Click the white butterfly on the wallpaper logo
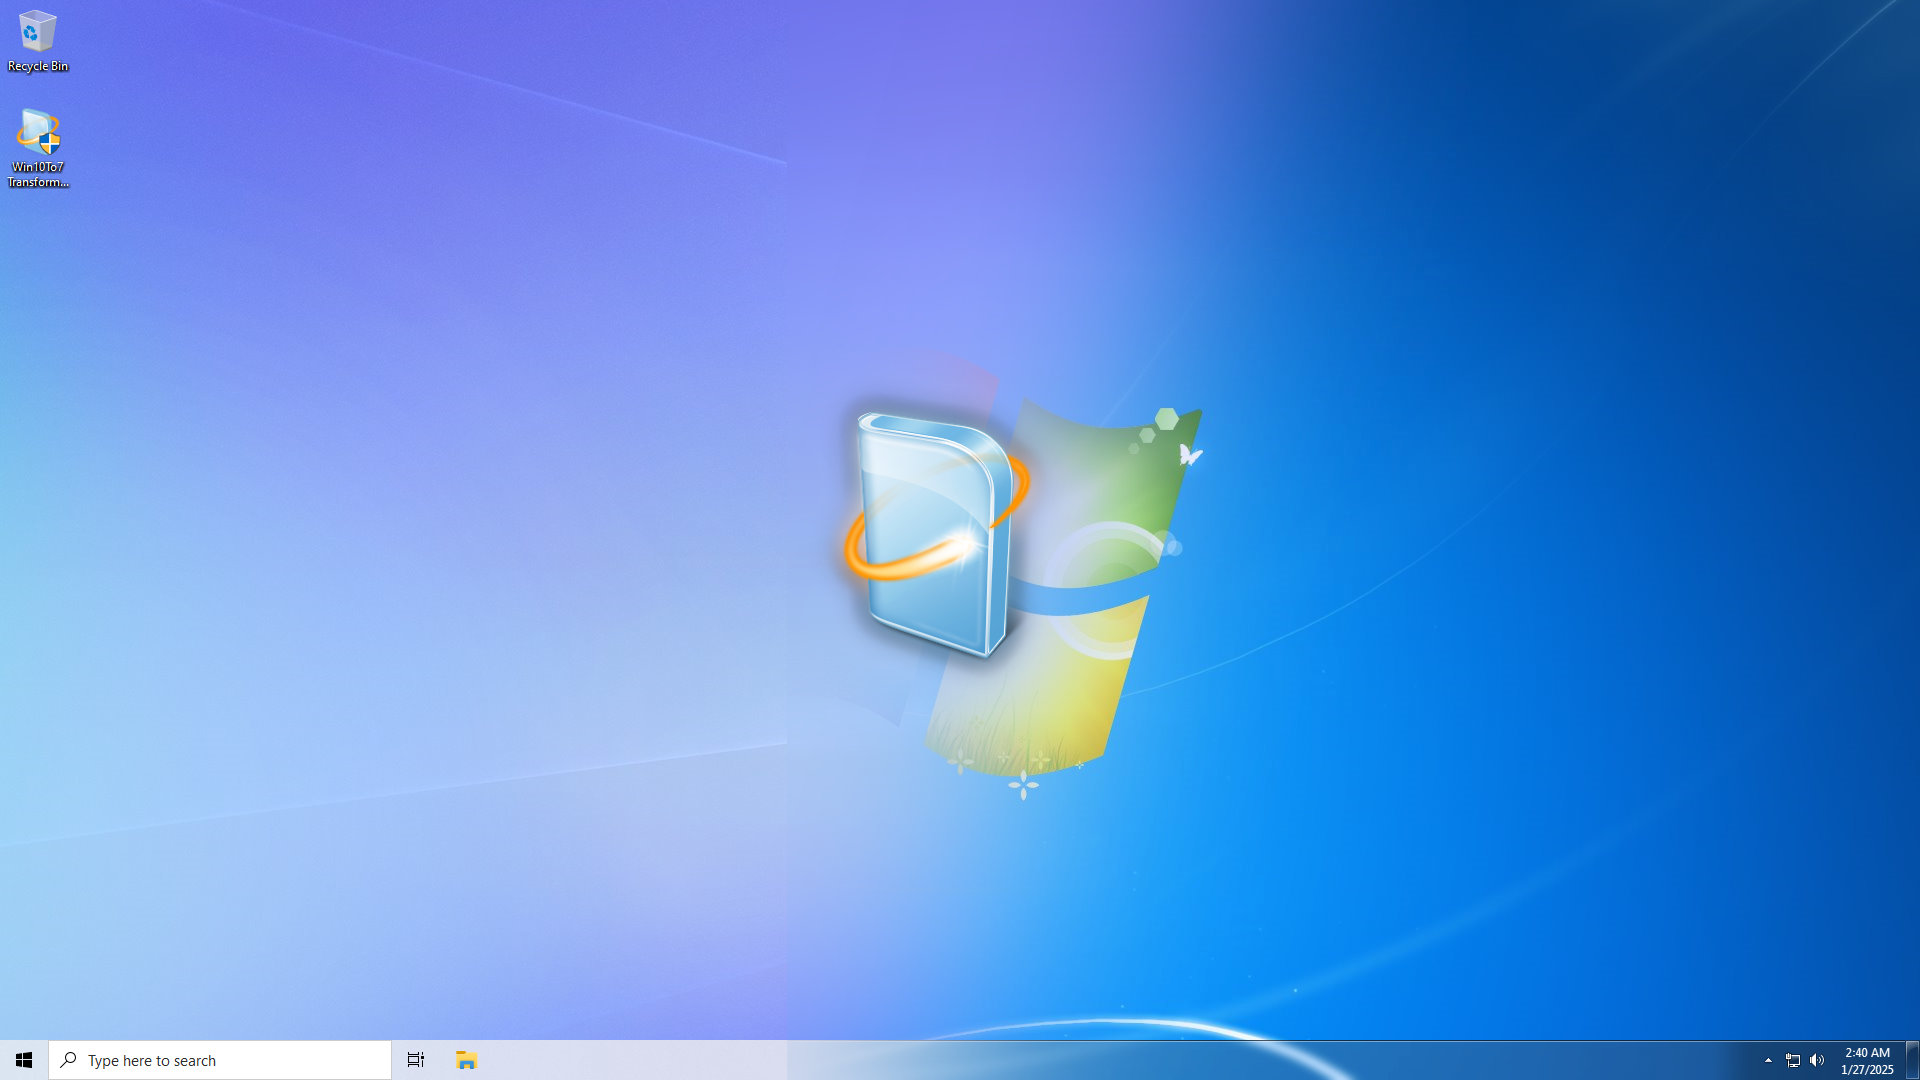 tap(1189, 455)
